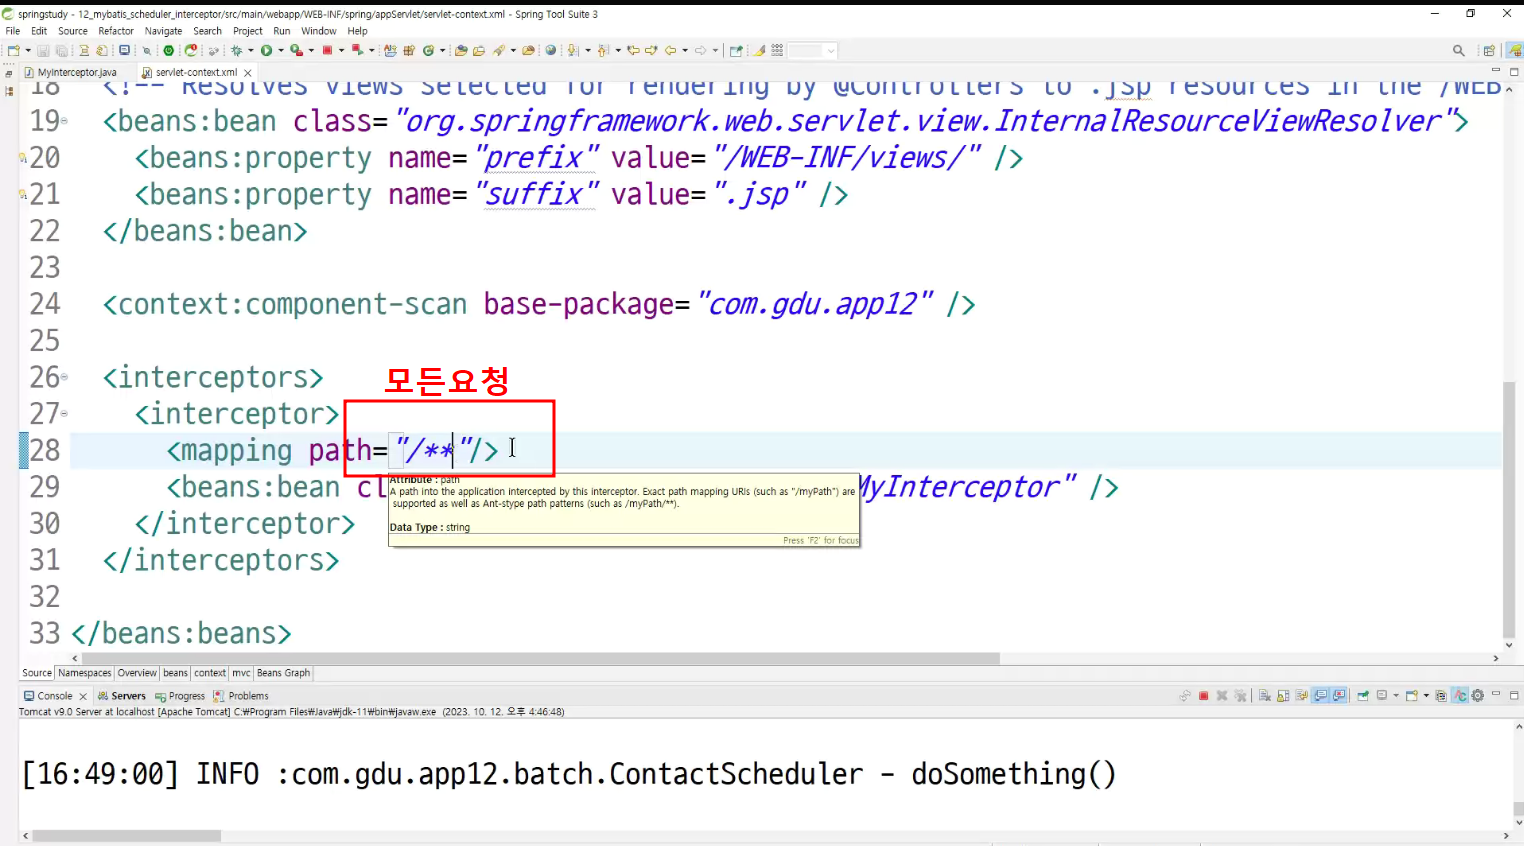Expand the New wizard dropdown arrow
Image resolution: width=1524 pixels, height=846 pixels.
click(28, 50)
